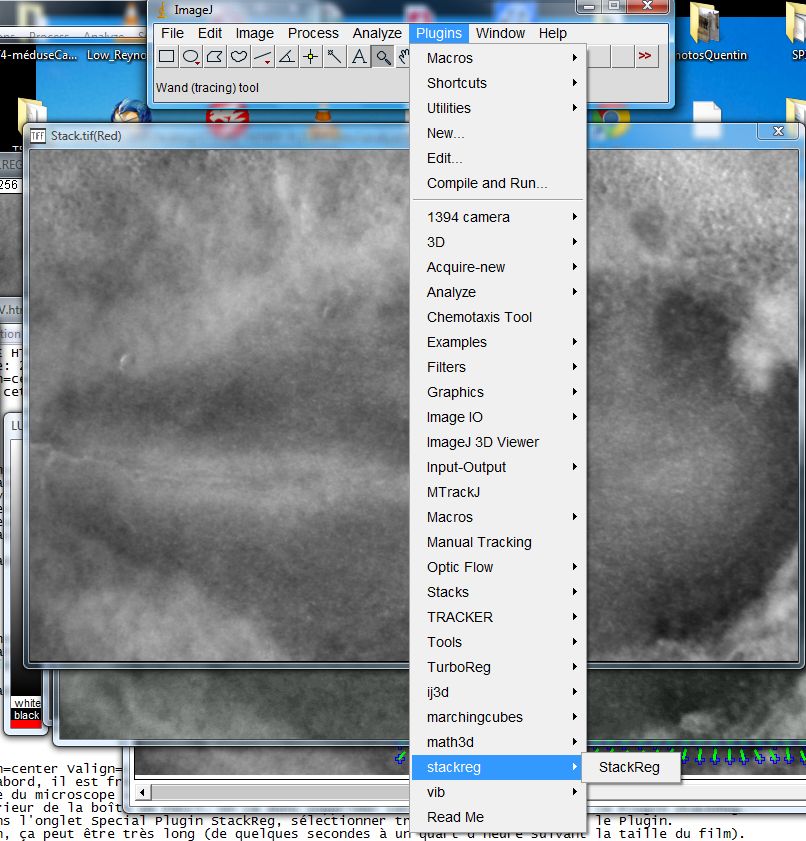This screenshot has height=841, width=806.
Task: Select the Text tool
Action: 358,57
